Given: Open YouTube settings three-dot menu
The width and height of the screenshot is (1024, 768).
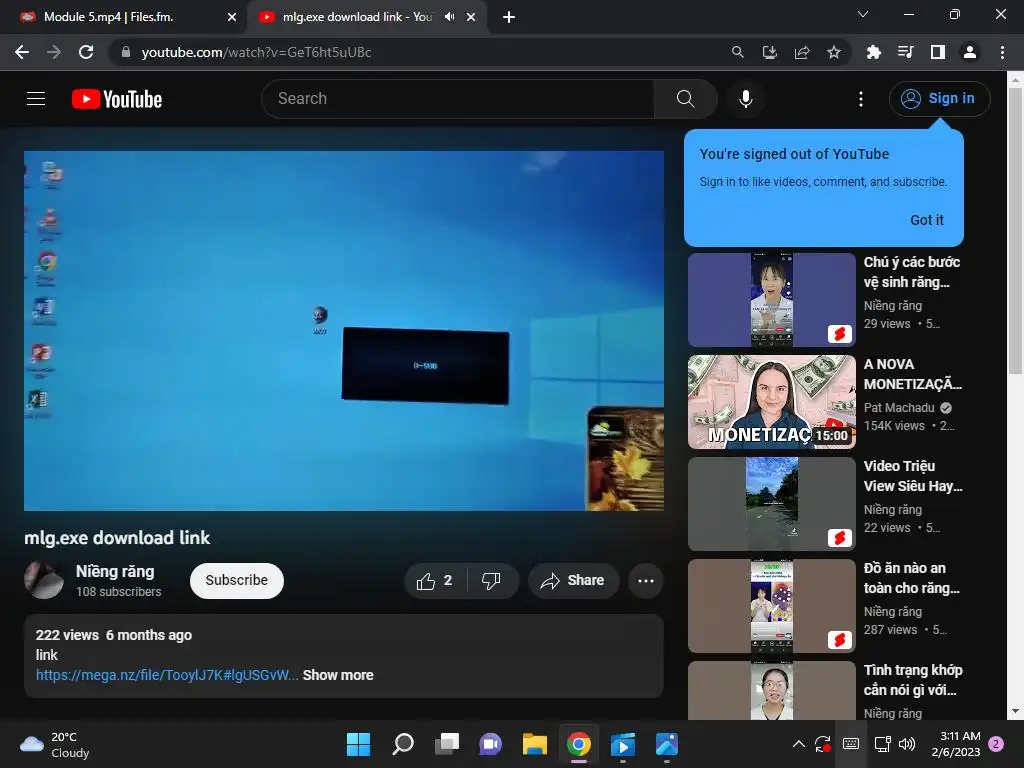Looking at the screenshot, I should tap(861, 99).
